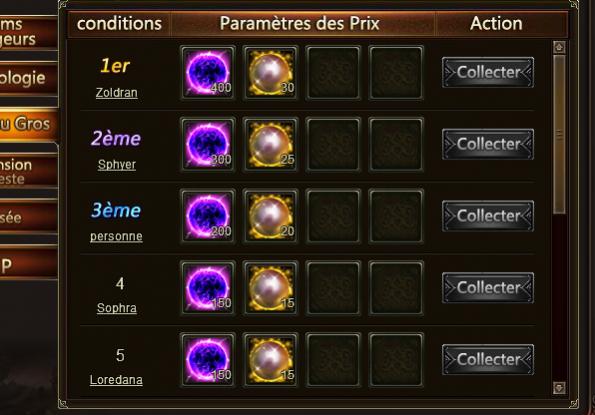Viewport: 595px width, 415px height.
Task: Click the golden pearl icon with 30
Action: coord(271,73)
